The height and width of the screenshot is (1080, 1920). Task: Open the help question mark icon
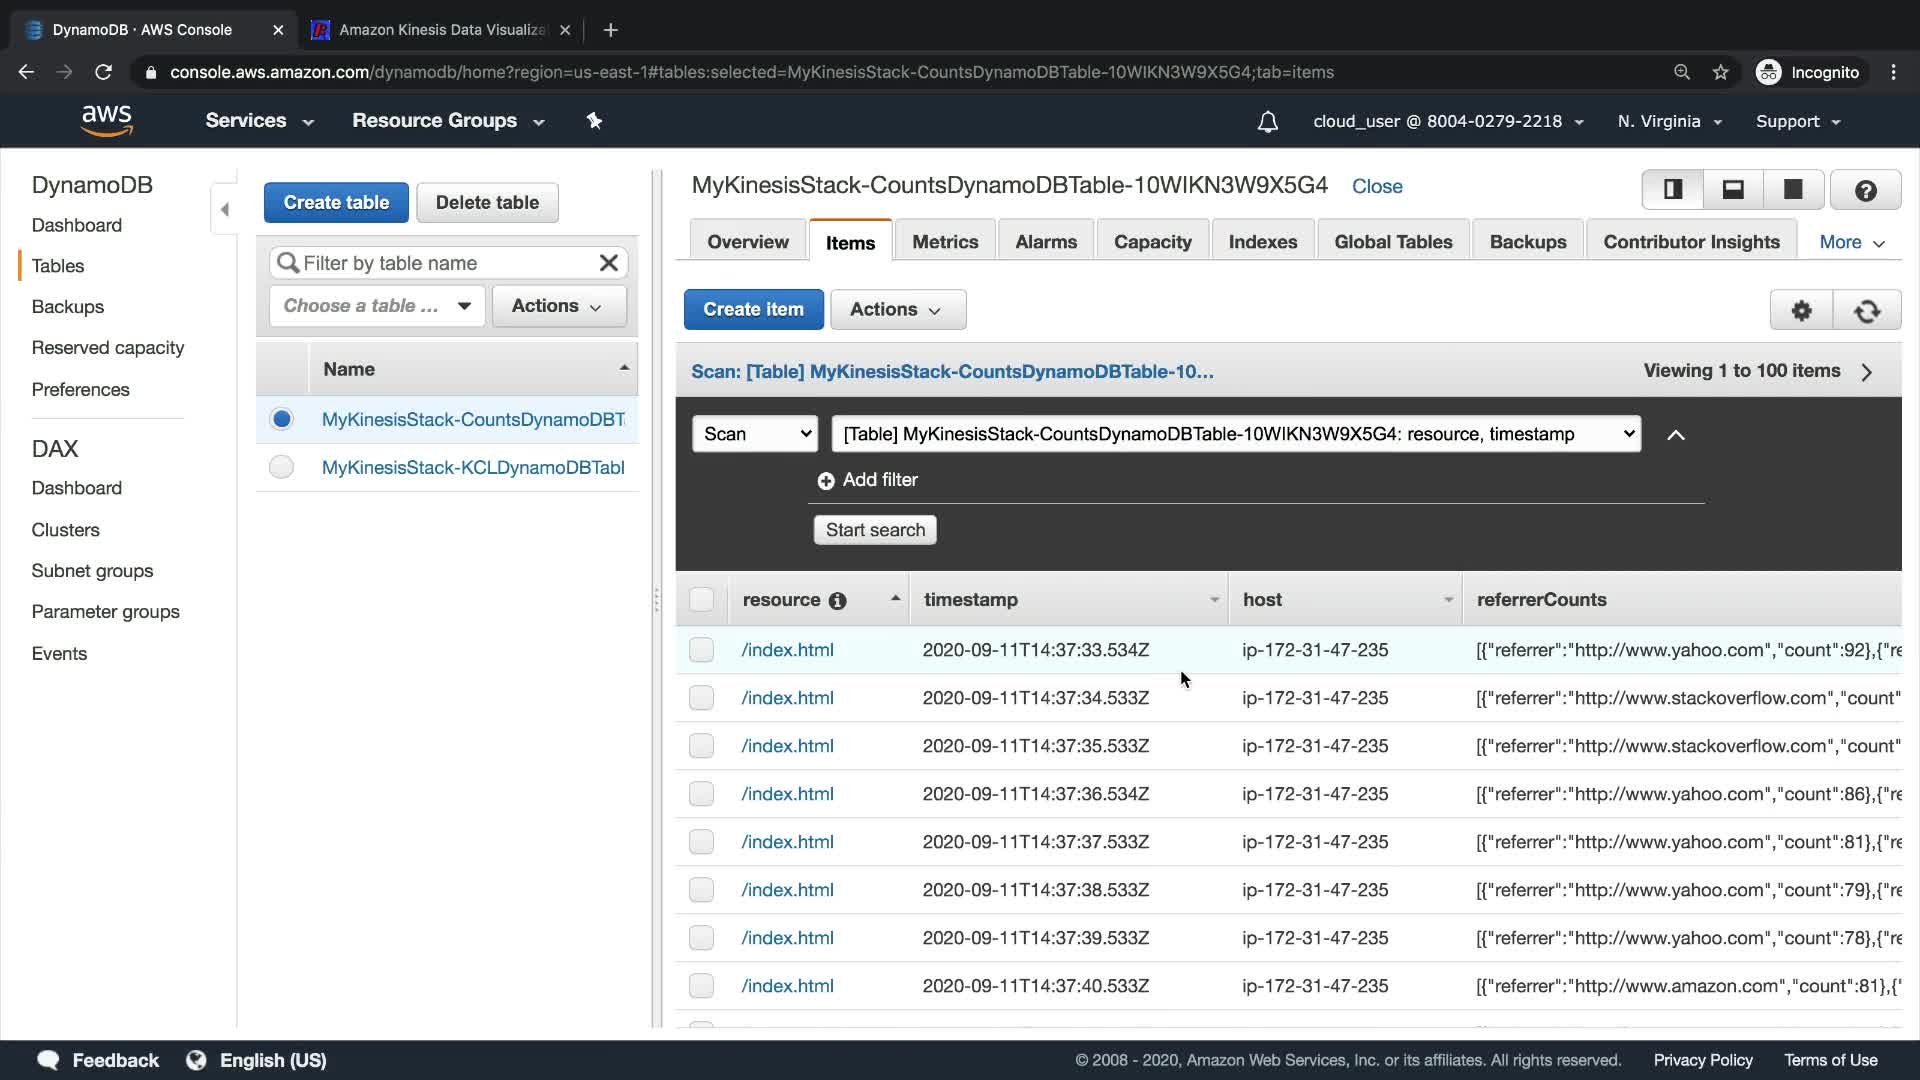click(1865, 190)
